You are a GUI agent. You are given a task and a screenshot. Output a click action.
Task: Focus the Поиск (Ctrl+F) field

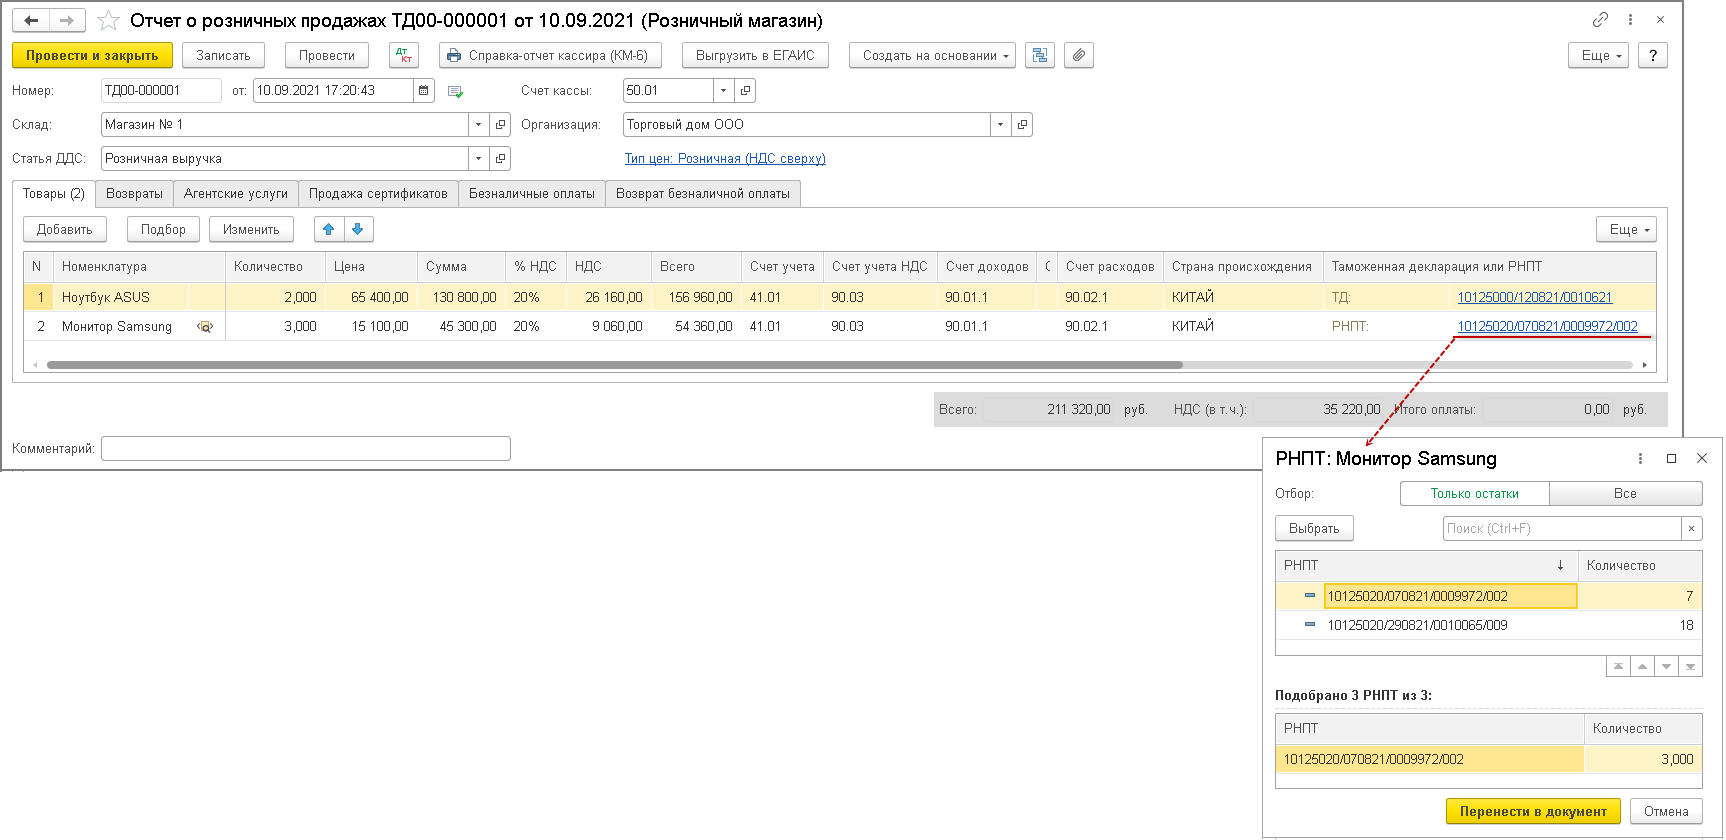(1561, 529)
